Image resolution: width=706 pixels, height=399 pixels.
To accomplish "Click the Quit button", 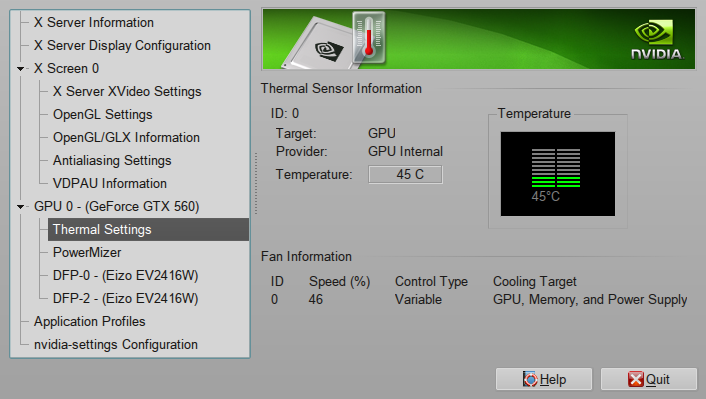I will (x=649, y=379).
